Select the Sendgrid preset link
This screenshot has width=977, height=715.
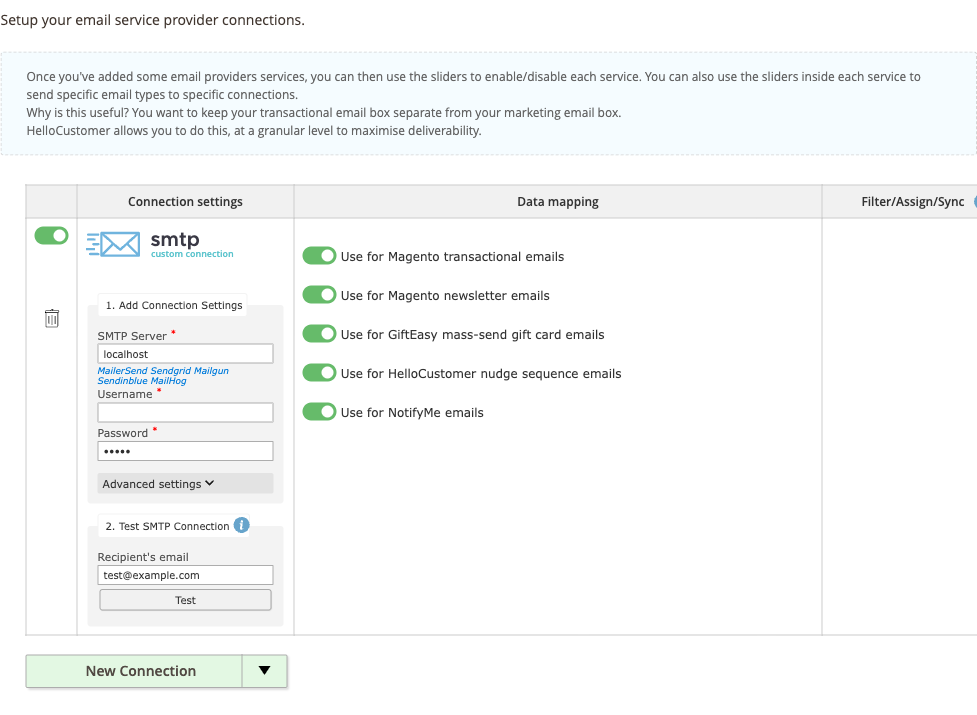pos(171,371)
